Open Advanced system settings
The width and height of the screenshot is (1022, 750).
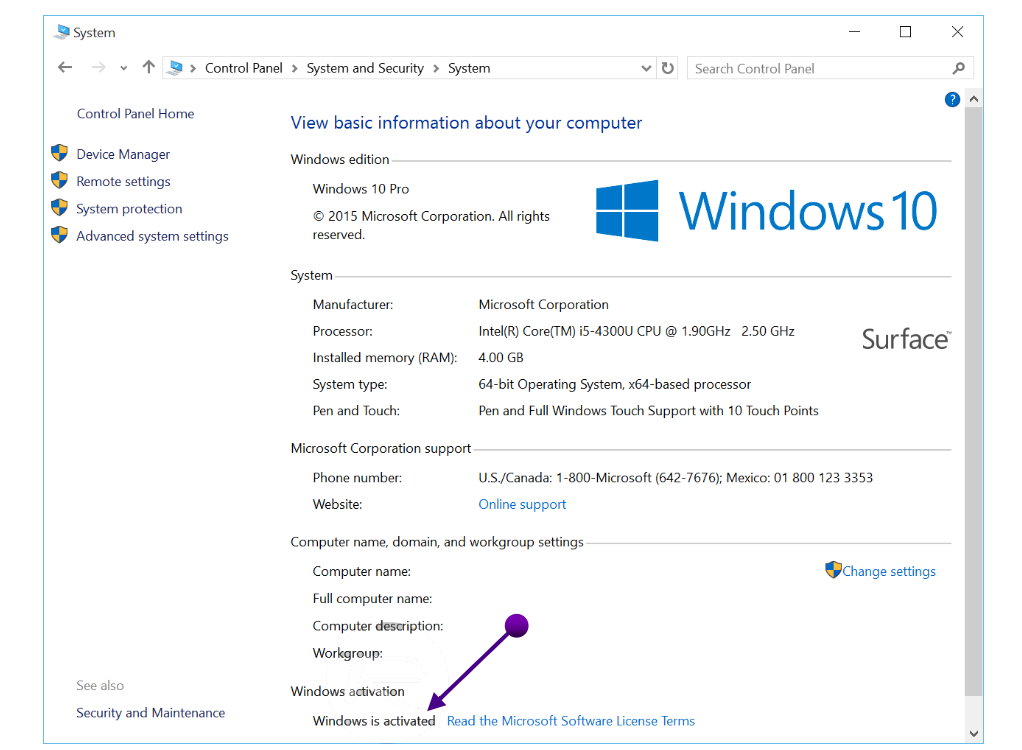click(153, 237)
